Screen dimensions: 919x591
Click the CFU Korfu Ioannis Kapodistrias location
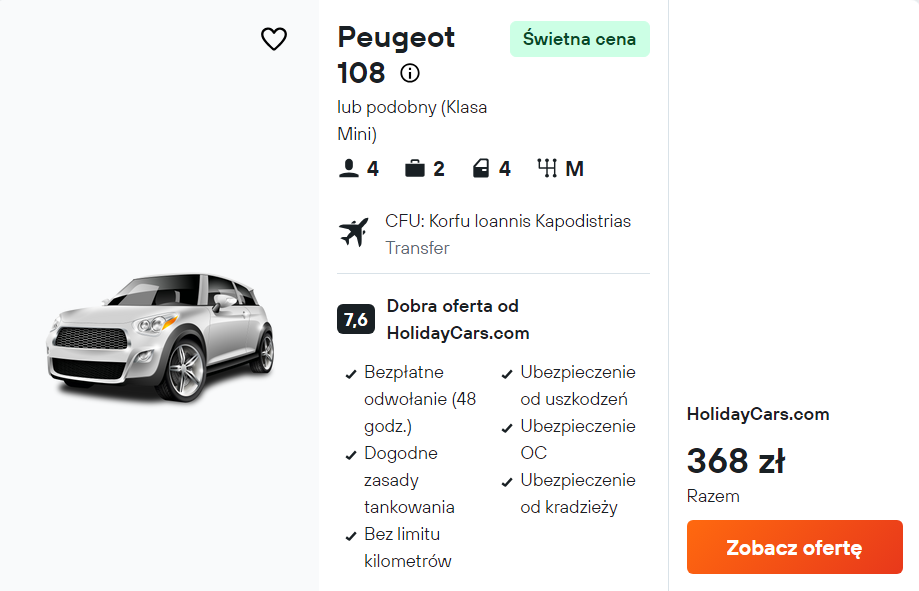click(508, 221)
